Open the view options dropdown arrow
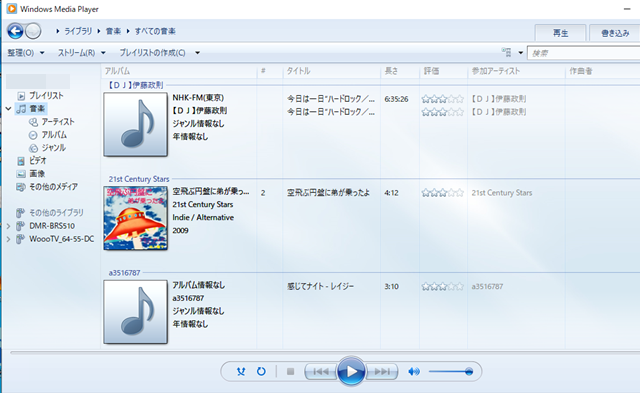The height and width of the screenshot is (393, 640). coord(520,53)
